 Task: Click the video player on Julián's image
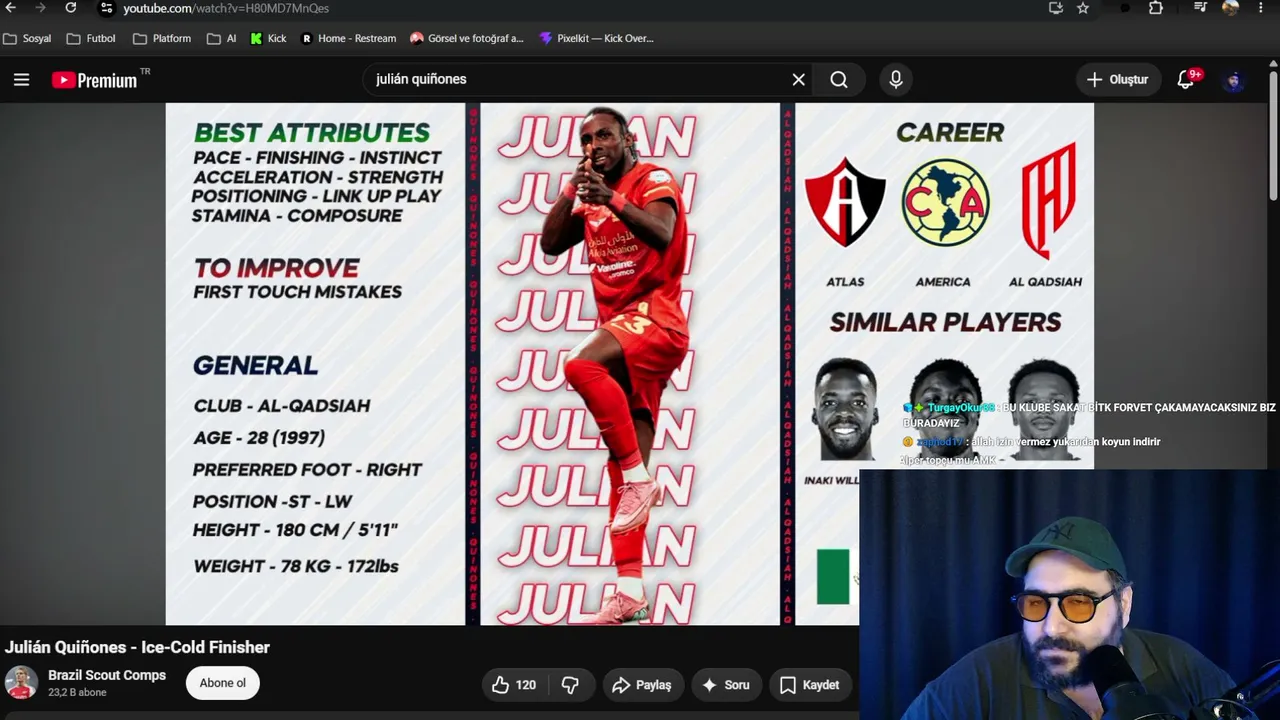click(629, 364)
